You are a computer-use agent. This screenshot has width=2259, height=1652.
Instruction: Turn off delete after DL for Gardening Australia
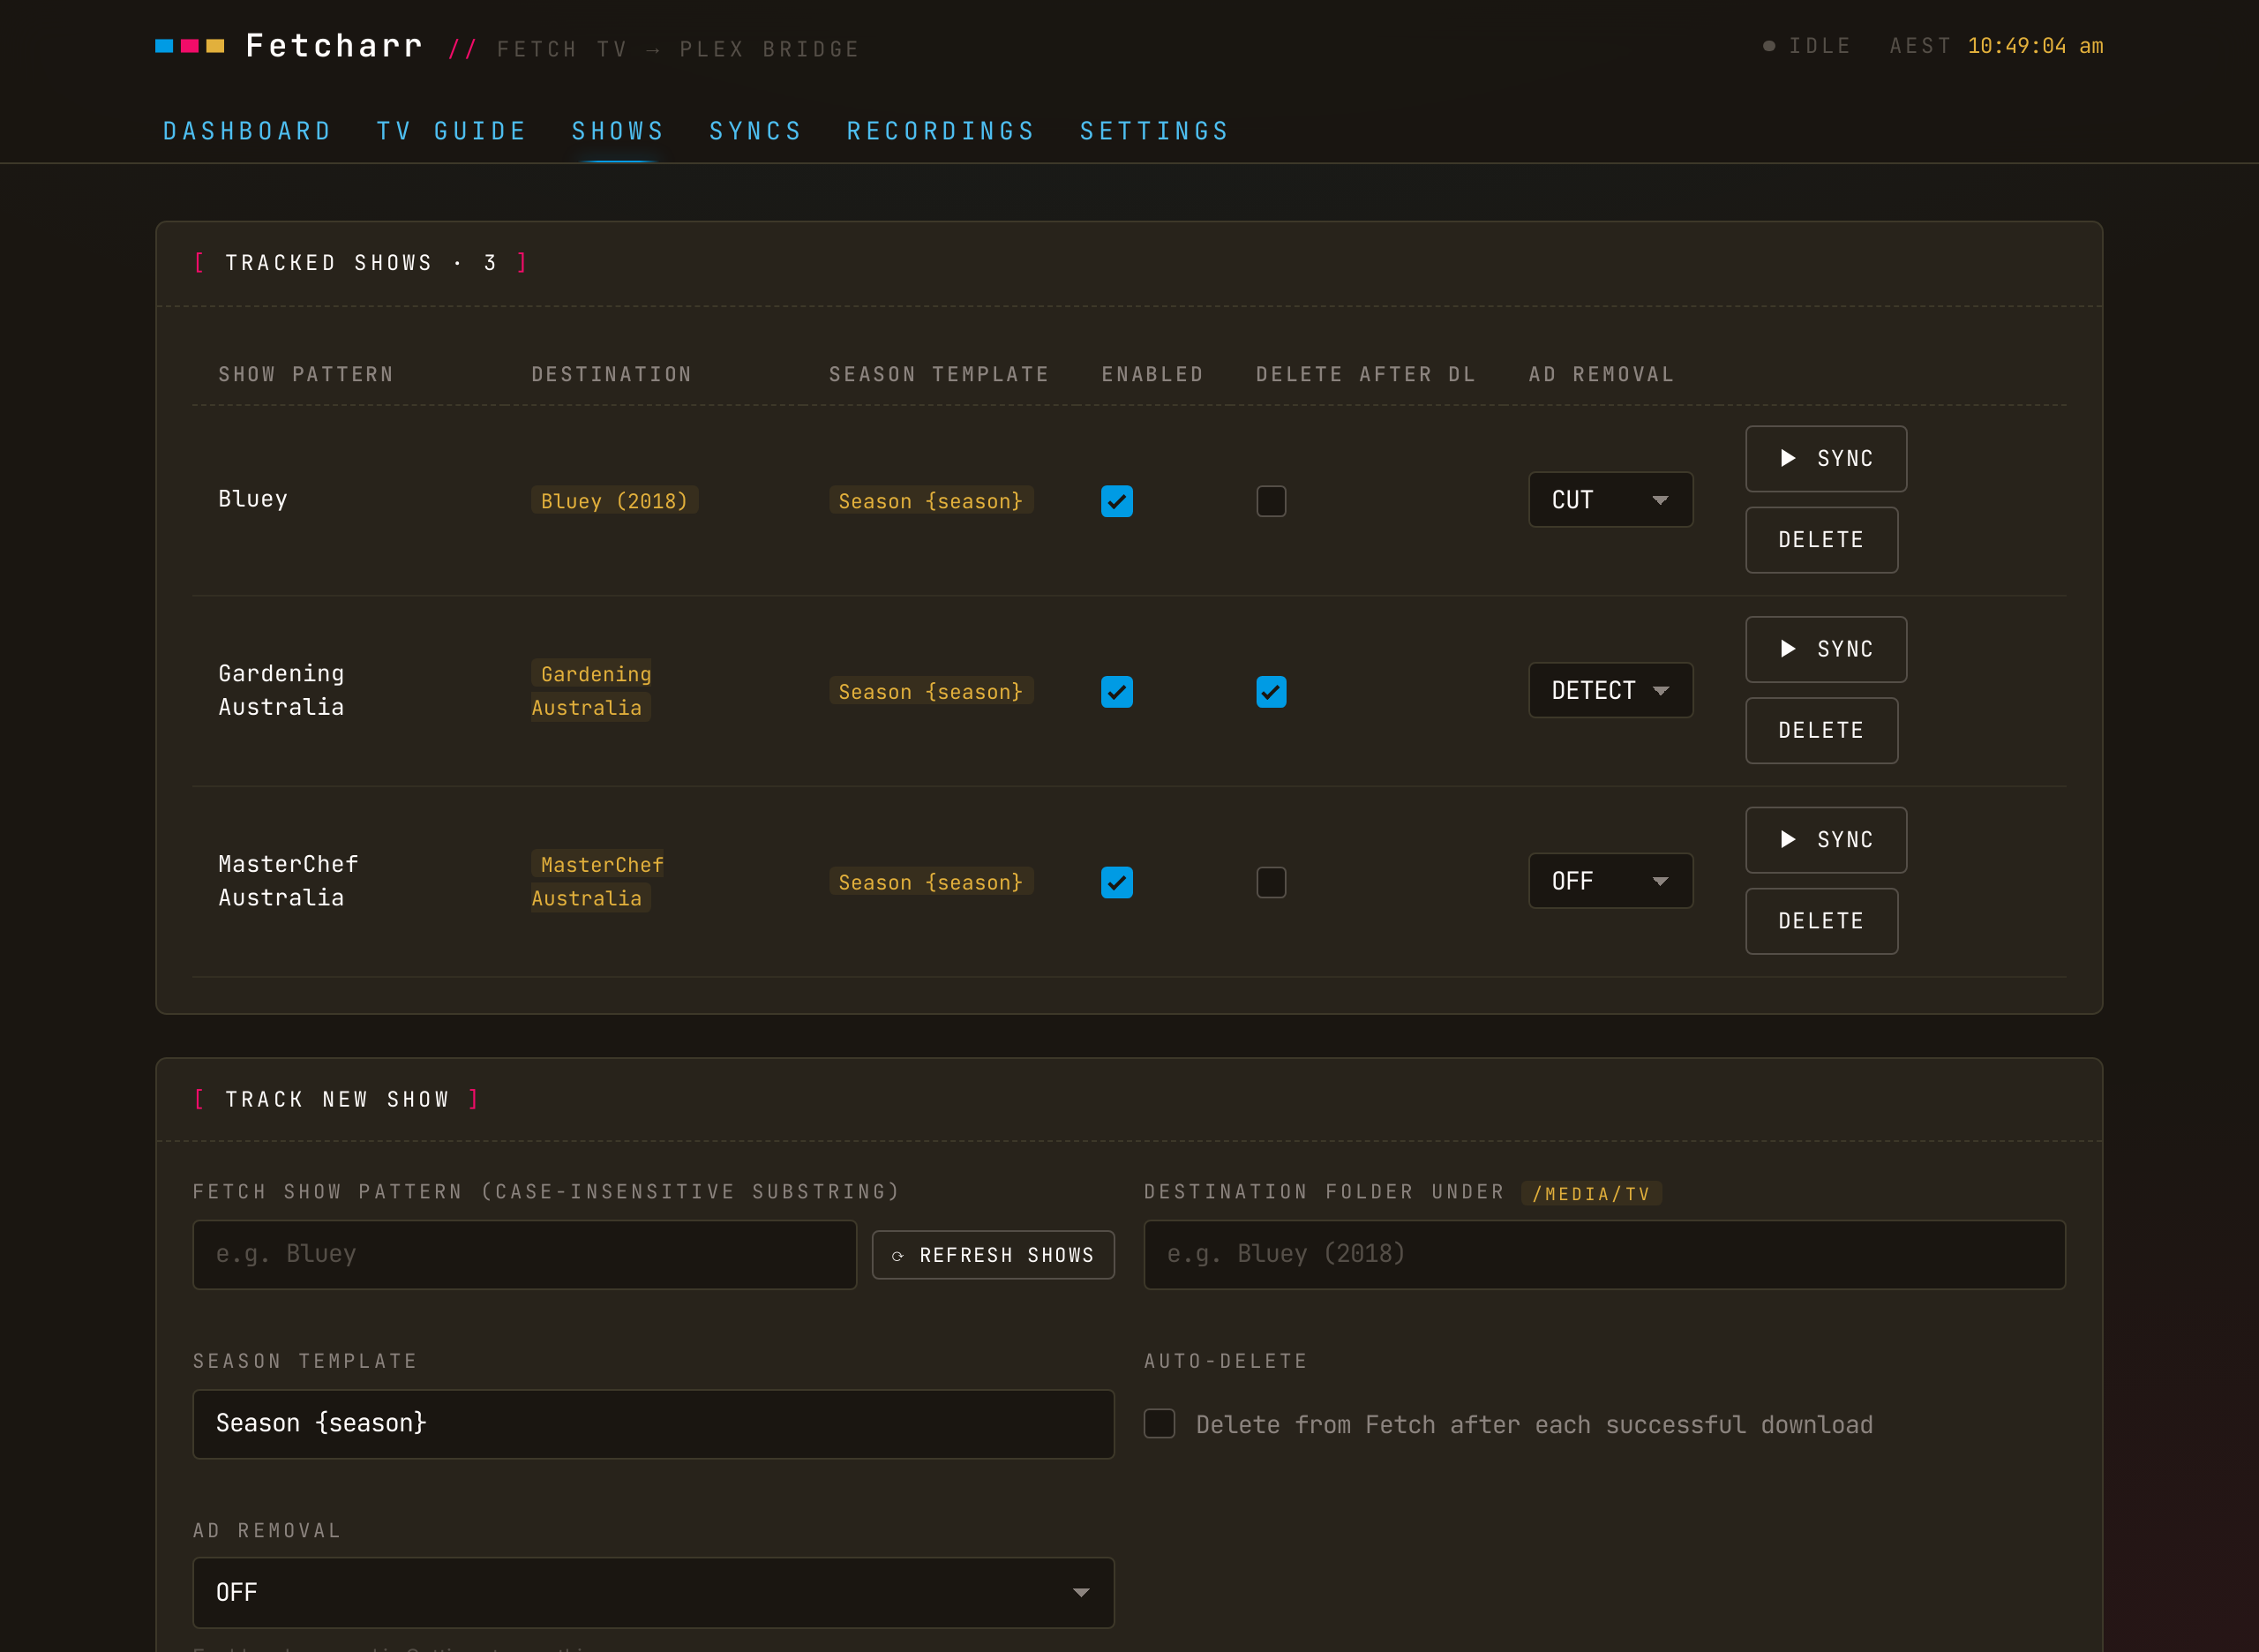coord(1271,692)
